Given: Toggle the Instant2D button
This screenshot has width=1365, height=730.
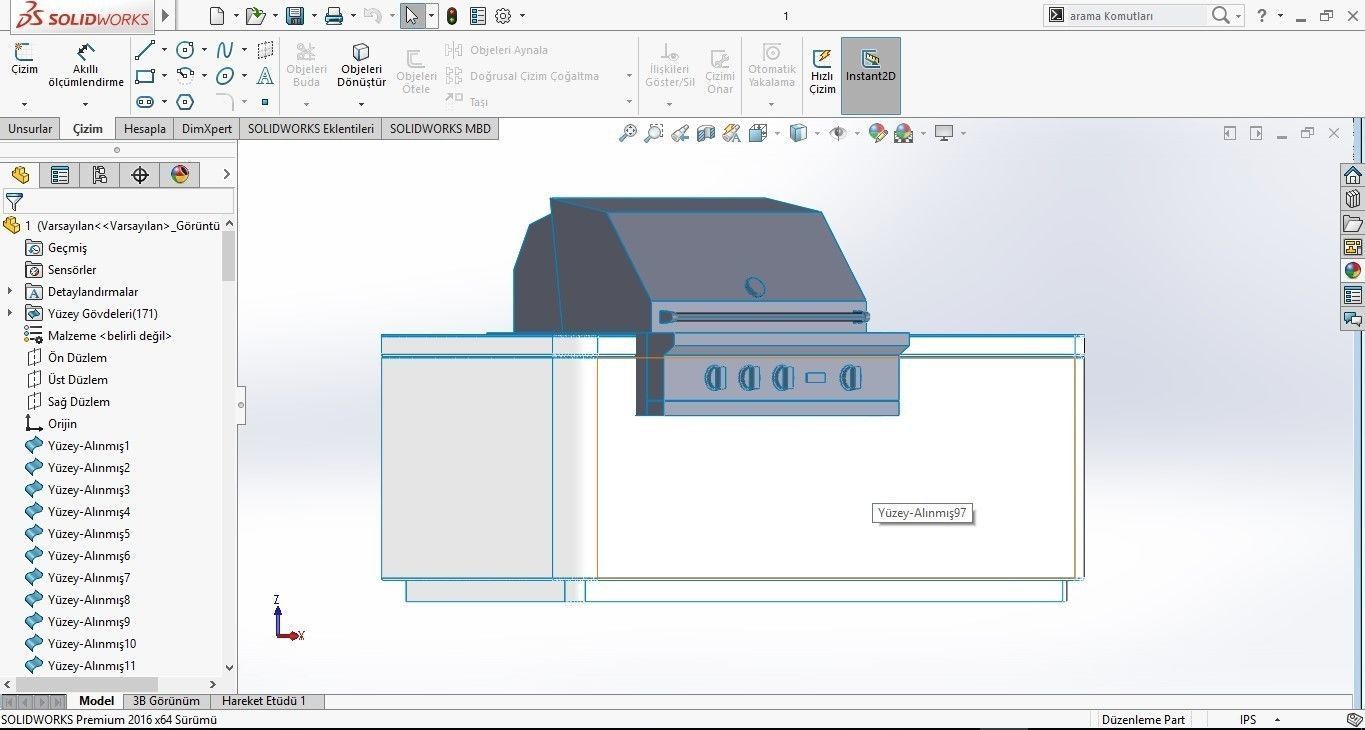Looking at the screenshot, I should (871, 76).
